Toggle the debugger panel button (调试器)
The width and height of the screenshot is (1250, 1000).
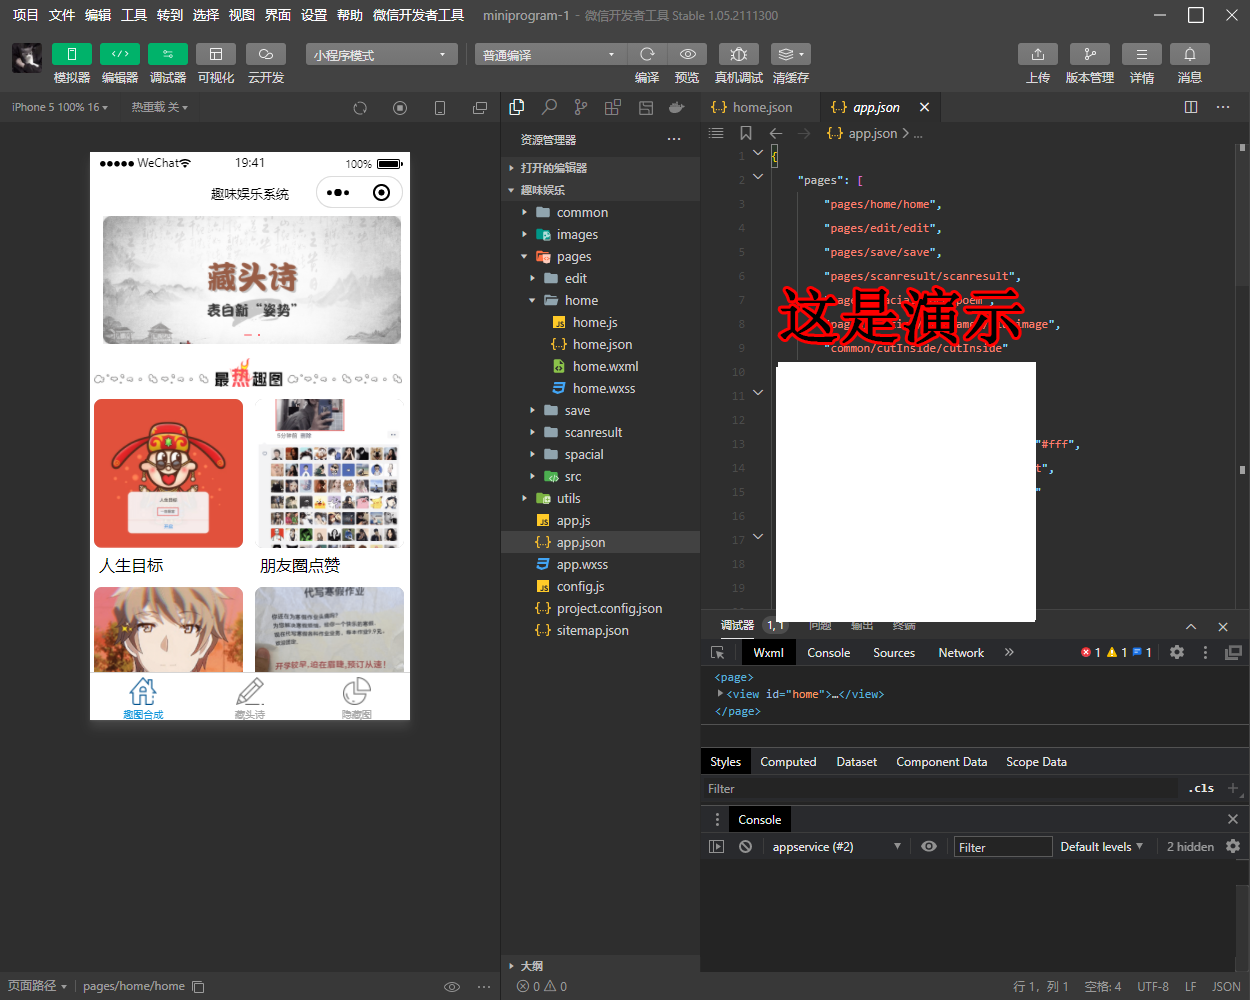[x=168, y=54]
